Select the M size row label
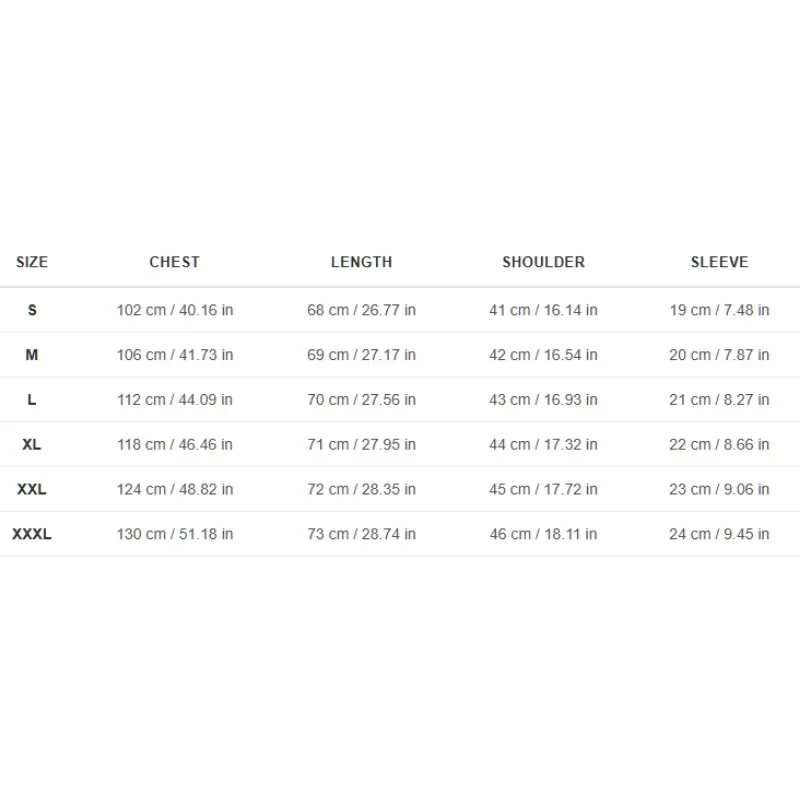 pos(32,355)
